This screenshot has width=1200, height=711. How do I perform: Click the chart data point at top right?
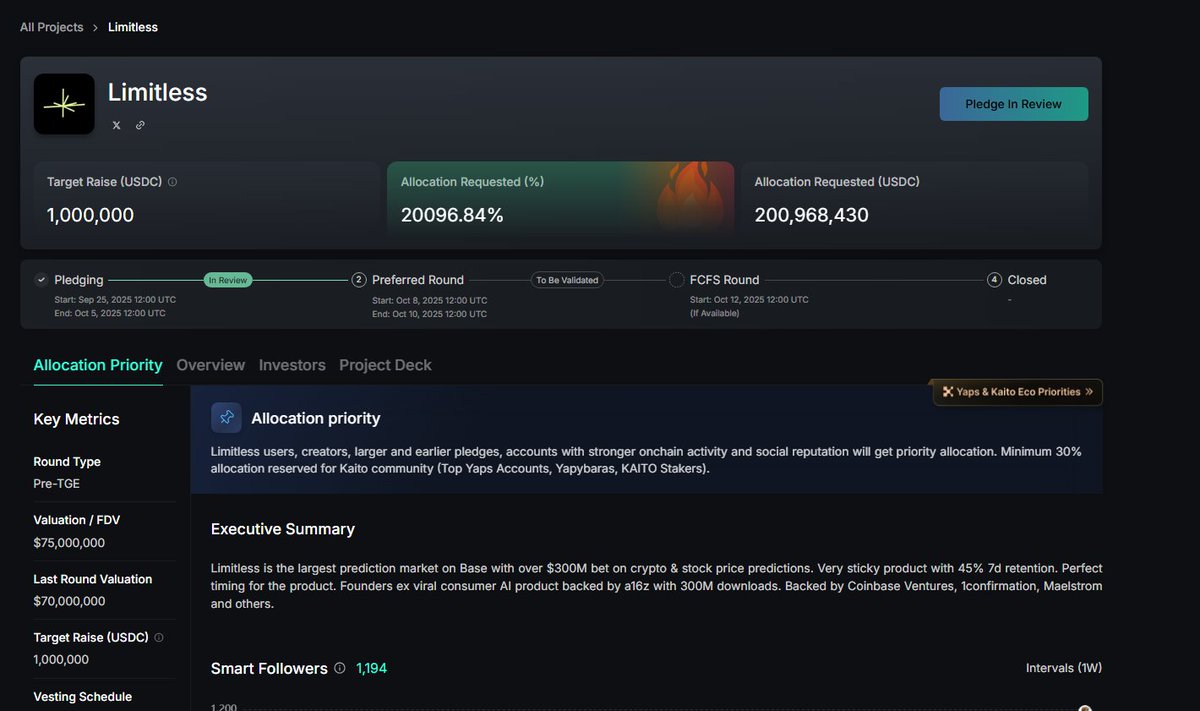click(x=1085, y=708)
